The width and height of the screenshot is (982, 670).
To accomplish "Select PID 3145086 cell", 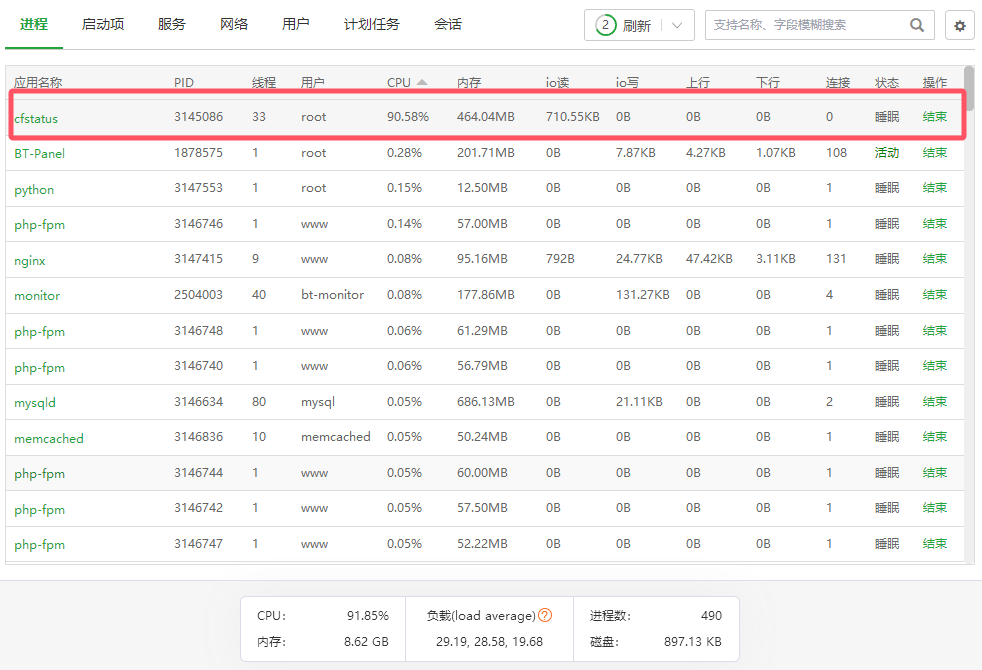I will (199, 116).
